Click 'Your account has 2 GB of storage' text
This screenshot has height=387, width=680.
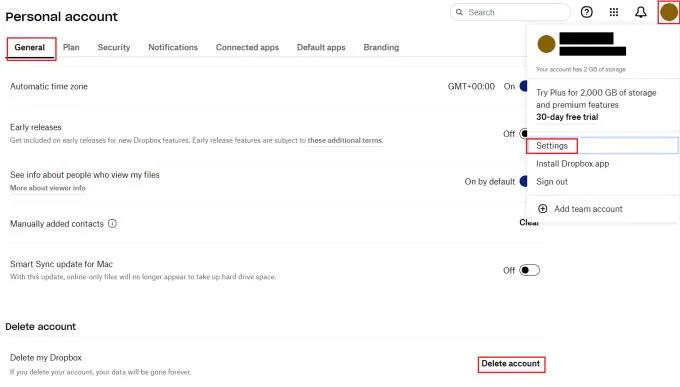[580, 69]
